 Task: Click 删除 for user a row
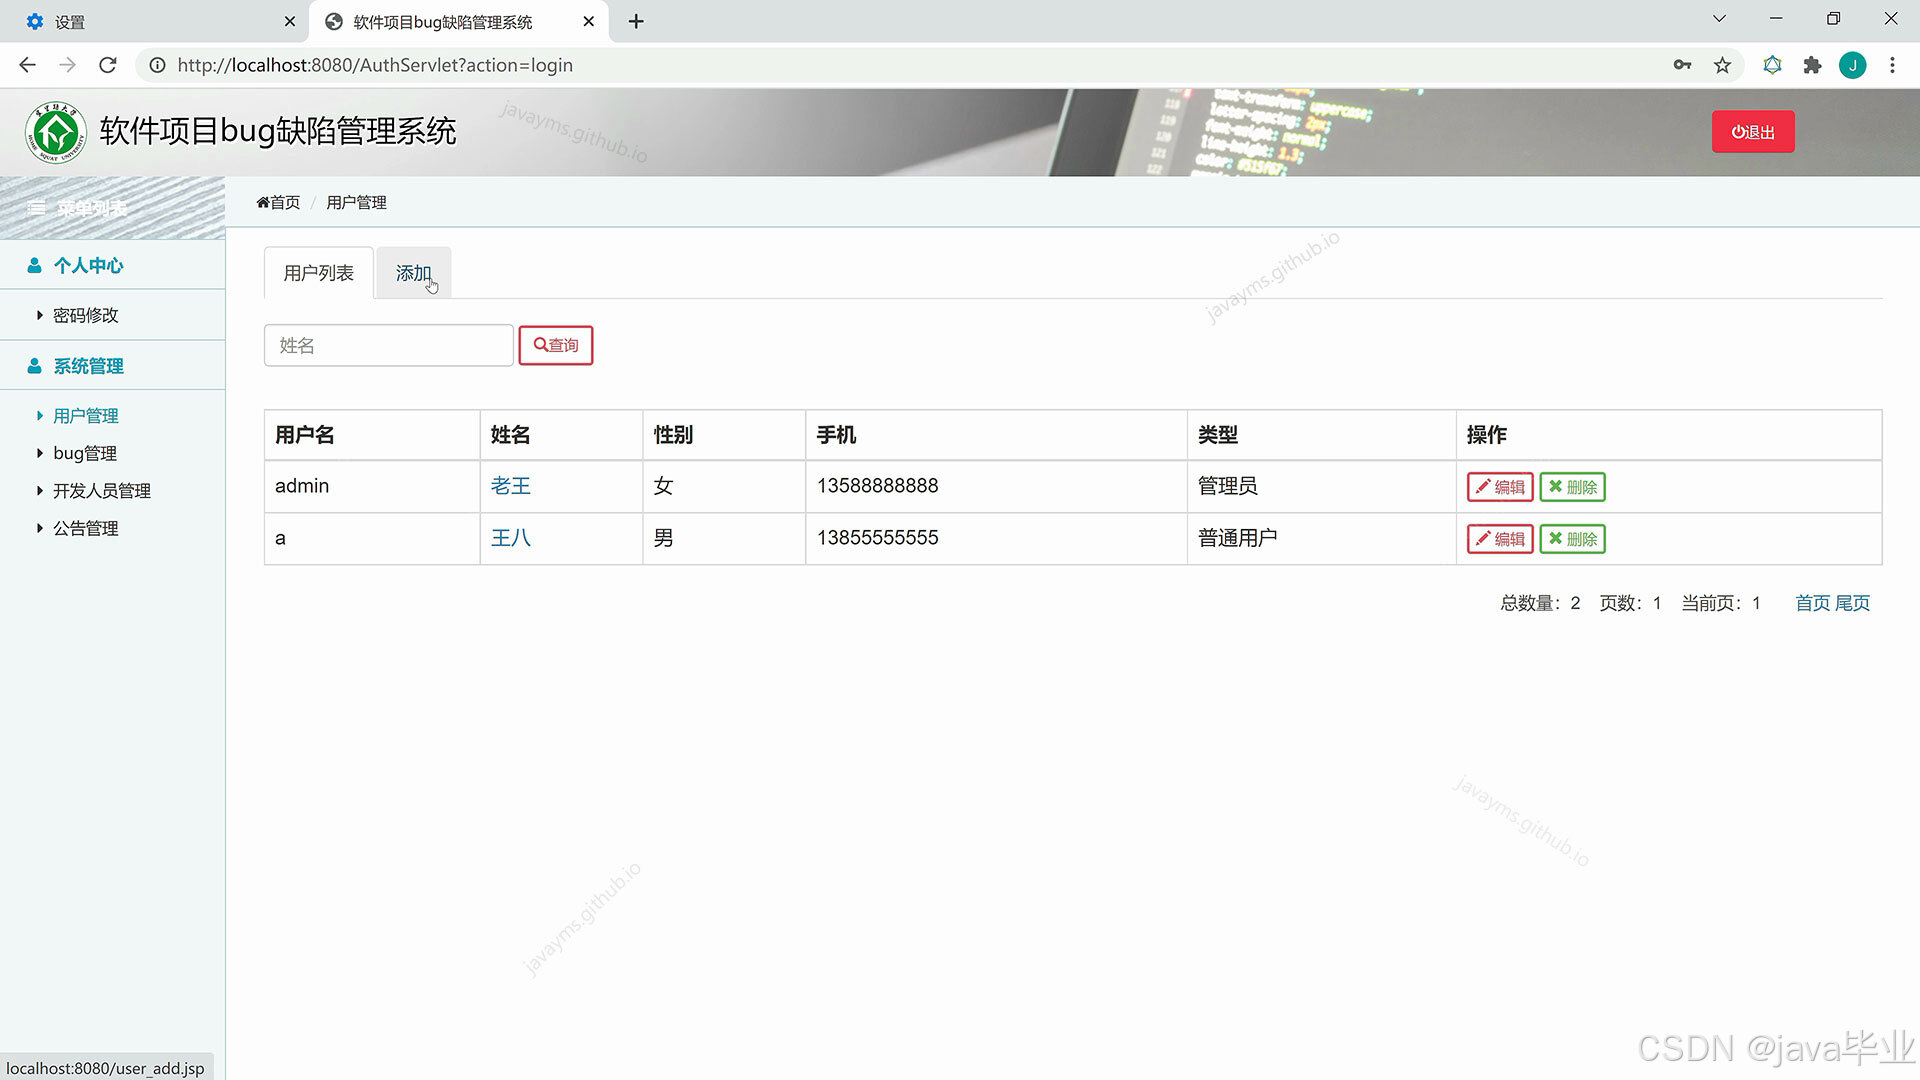tap(1573, 539)
